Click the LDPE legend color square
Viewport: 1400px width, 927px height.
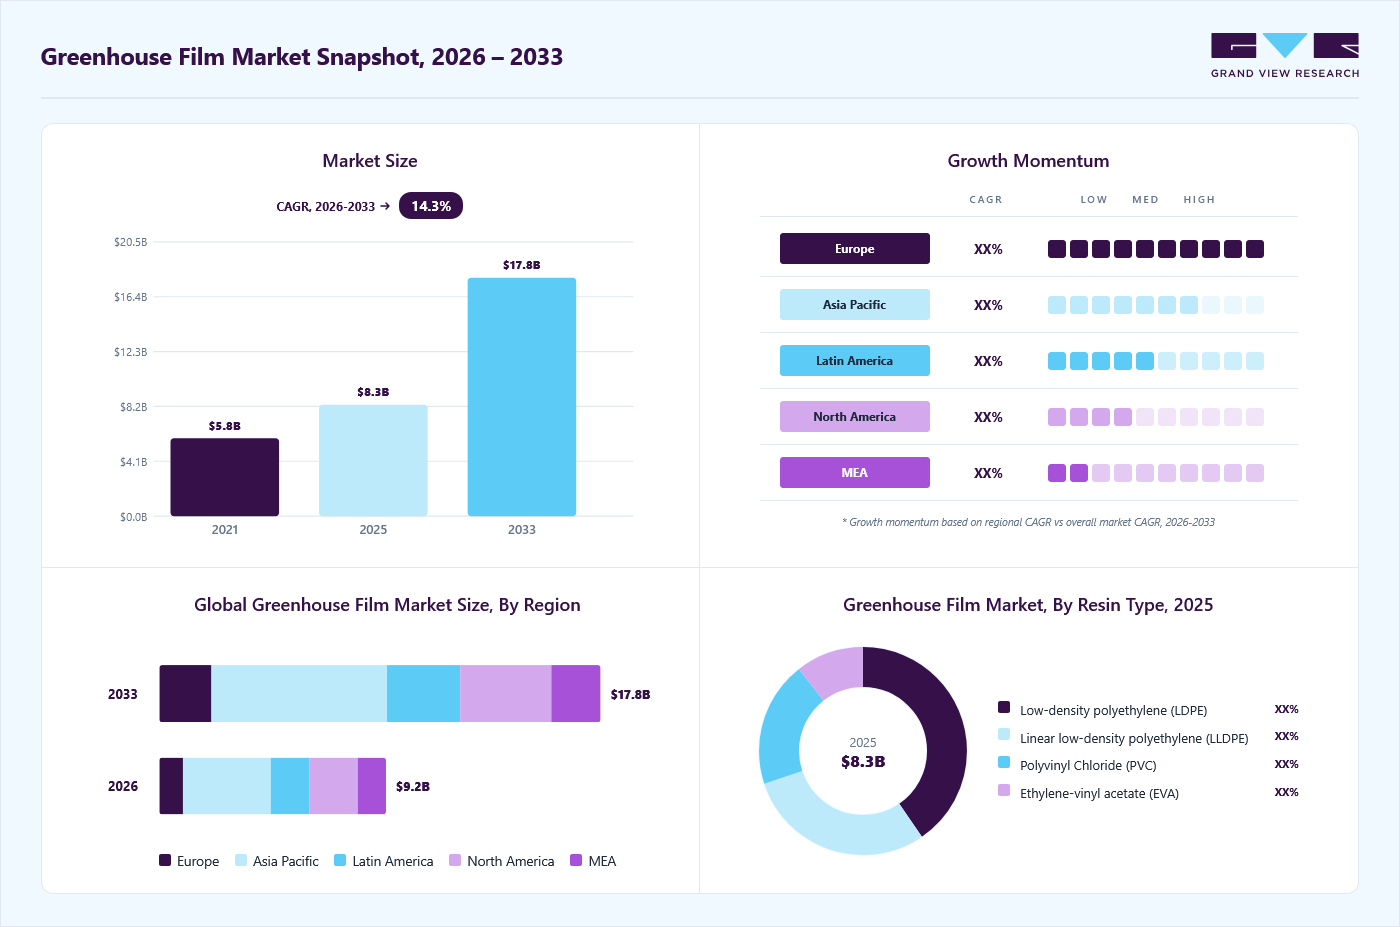point(1004,707)
